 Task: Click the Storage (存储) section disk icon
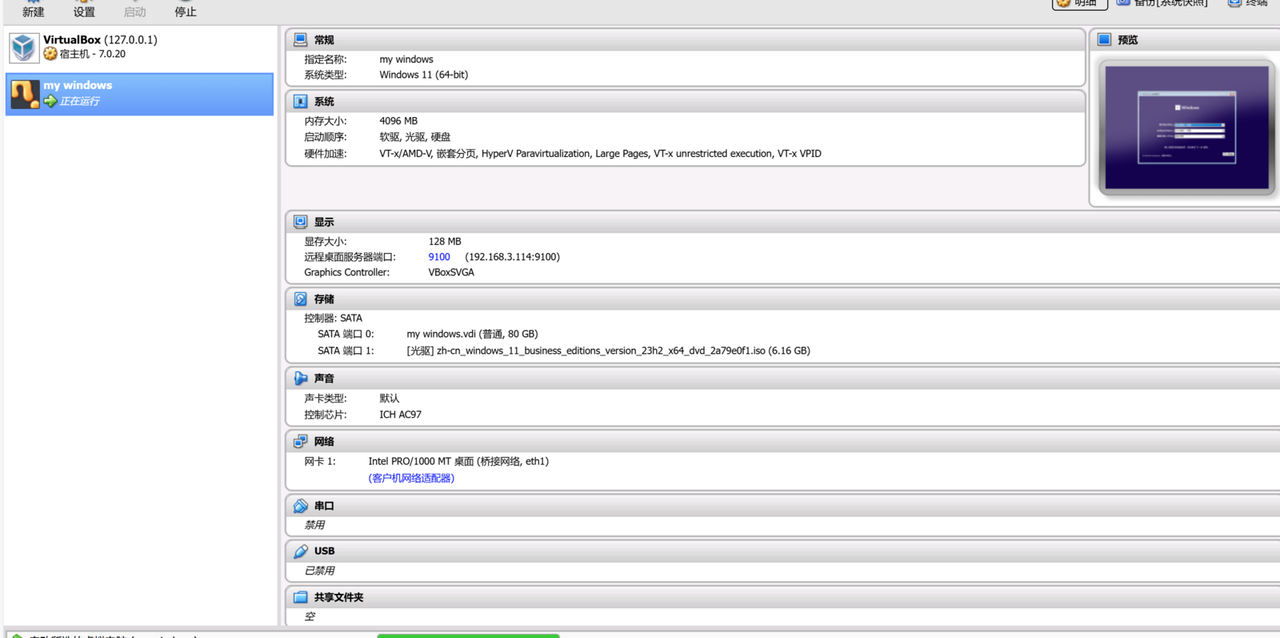click(301, 299)
